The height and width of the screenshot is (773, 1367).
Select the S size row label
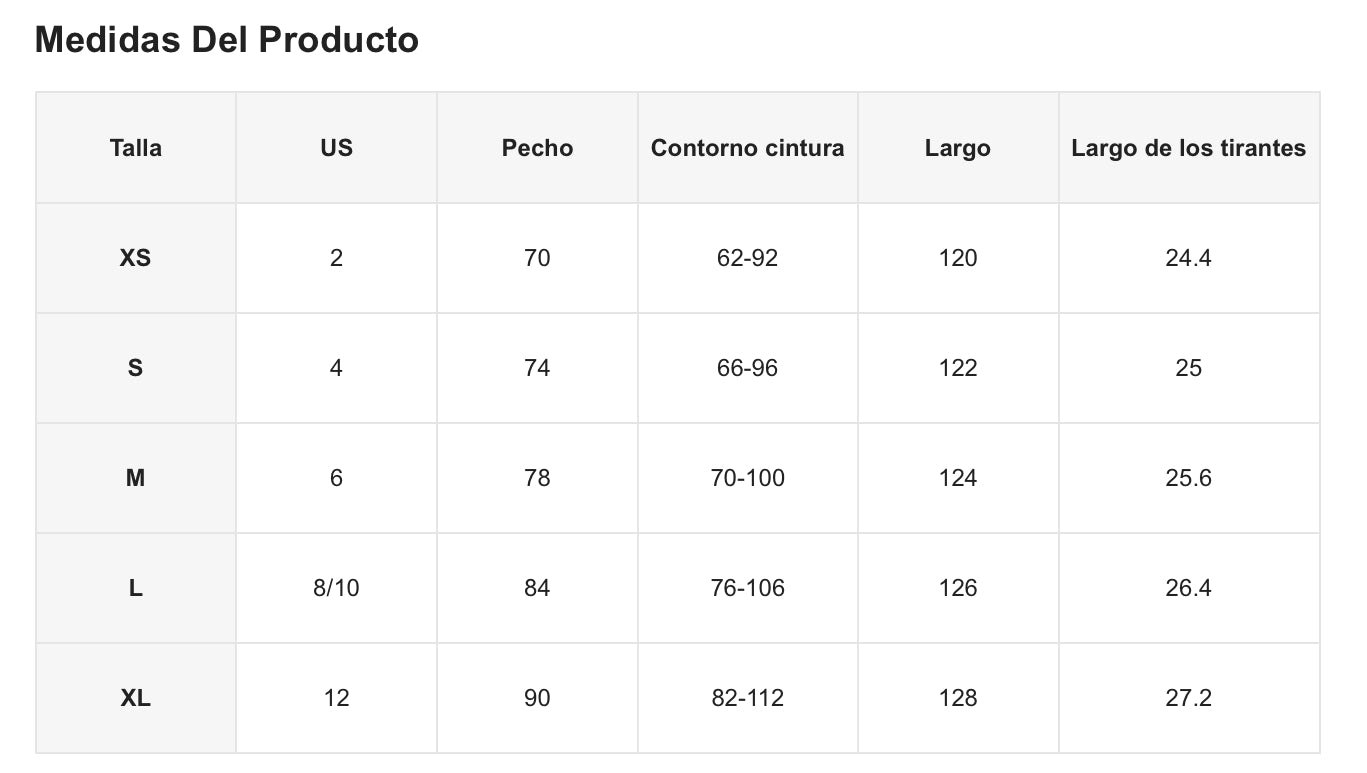tap(136, 368)
